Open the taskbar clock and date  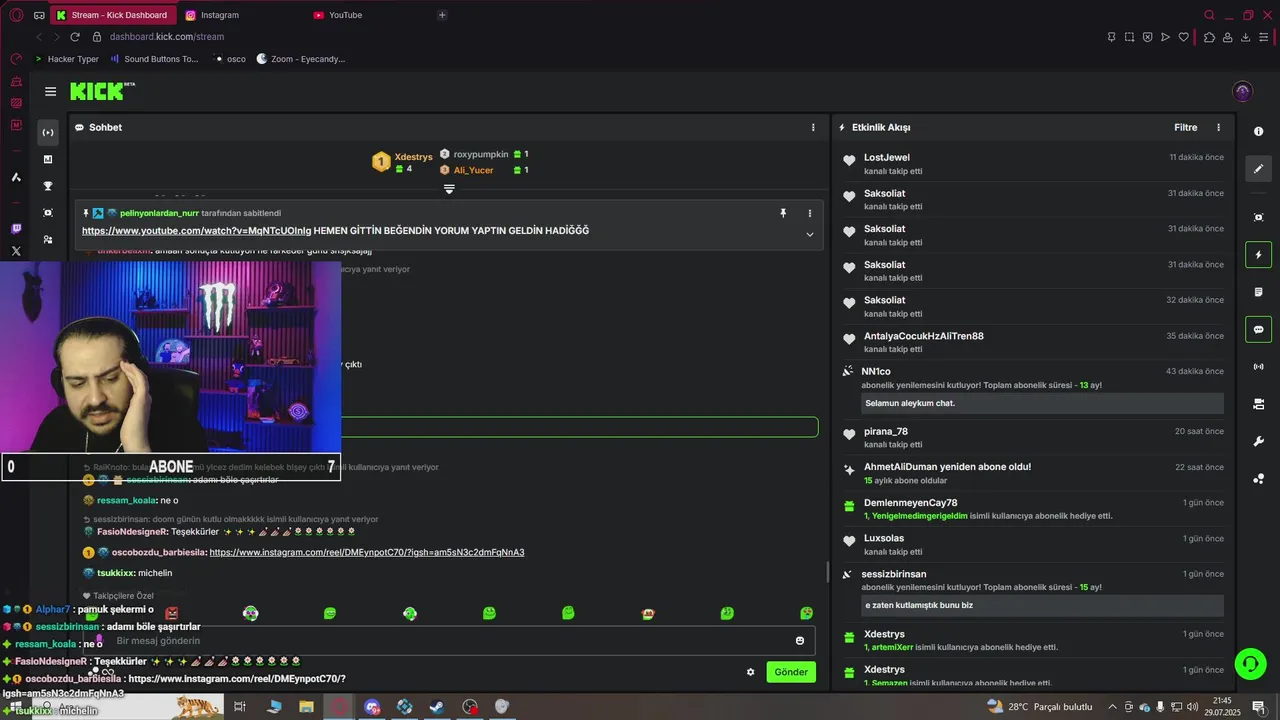pos(1222,707)
